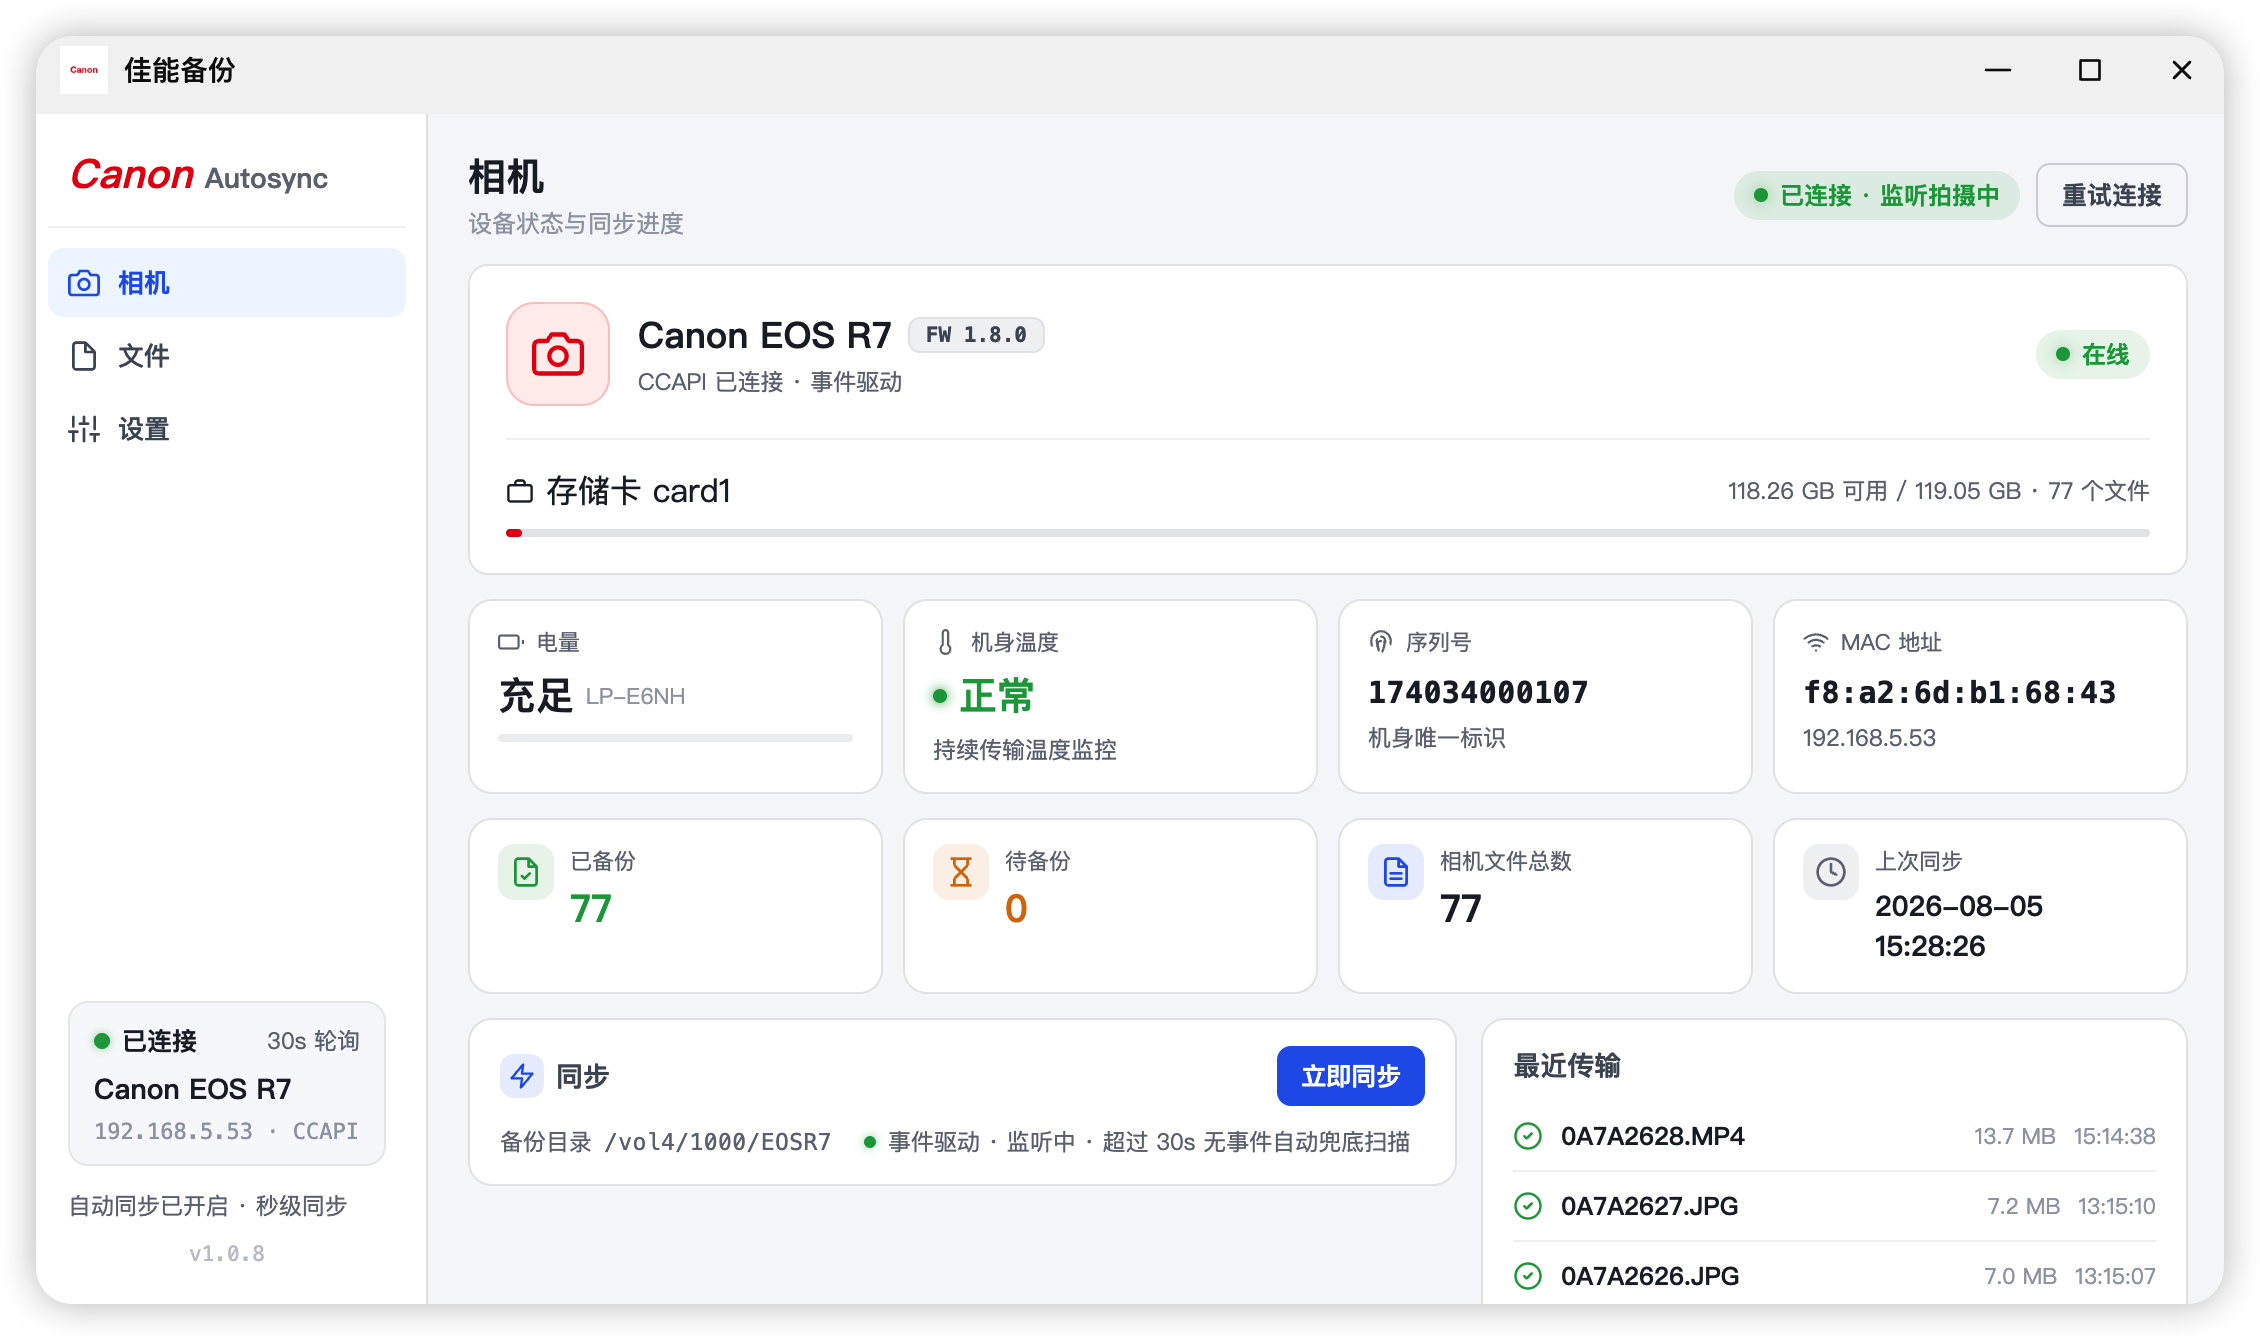Image resolution: width=2260 pixels, height=1340 pixels.
Task: Click the FW 1.8.0 firmware badge
Action: [976, 335]
